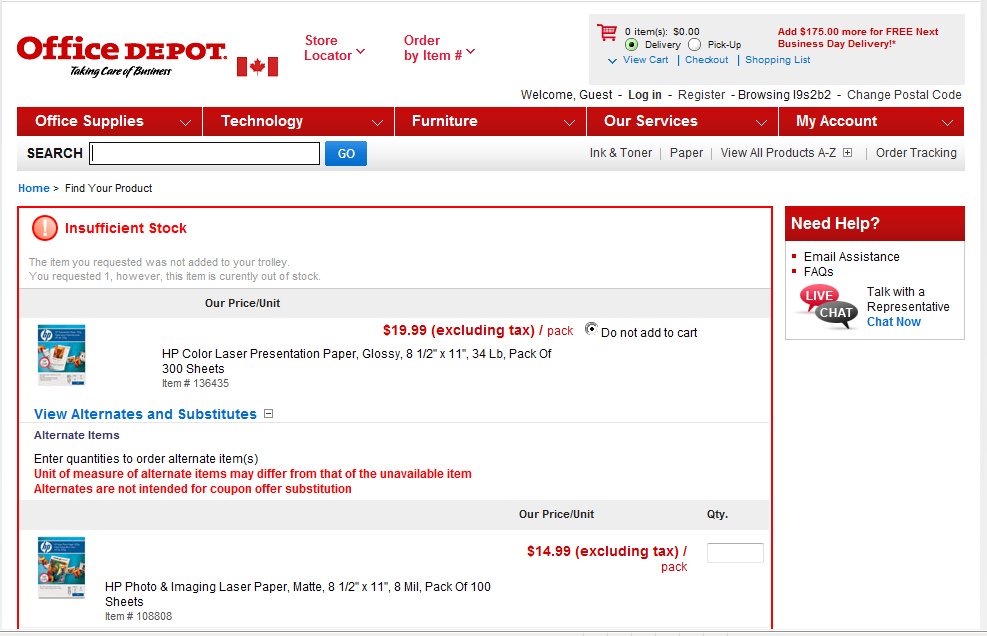Click HP Color Laser Presentation Paper title
987x636 pixels.
click(356, 361)
